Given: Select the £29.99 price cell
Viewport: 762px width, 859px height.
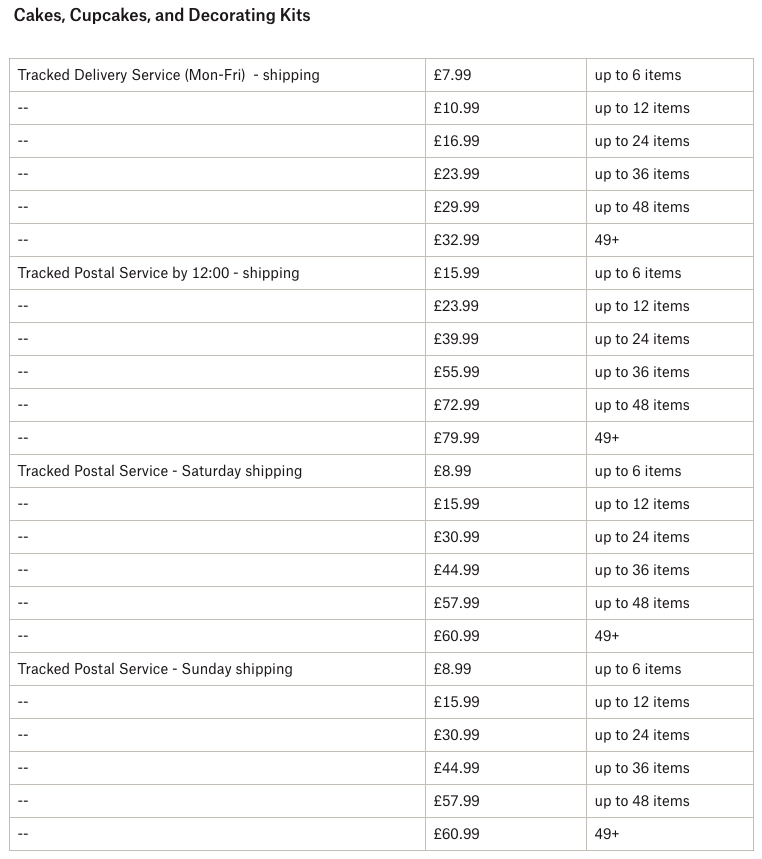Looking at the screenshot, I should pyautogui.click(x=456, y=207).
